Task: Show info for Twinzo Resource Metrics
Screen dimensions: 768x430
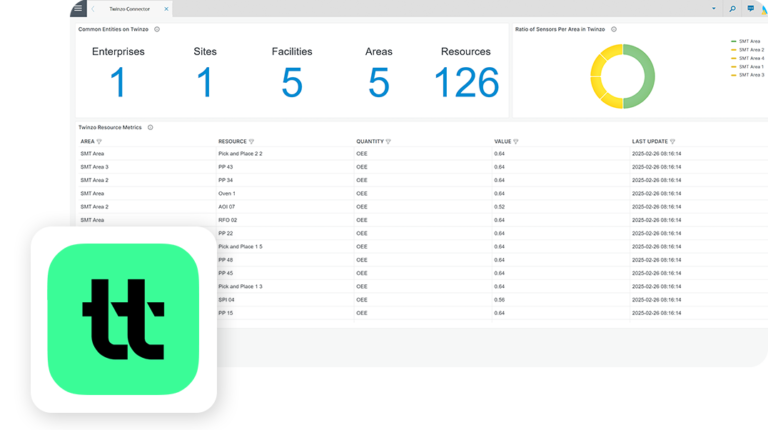Action: click(150, 127)
